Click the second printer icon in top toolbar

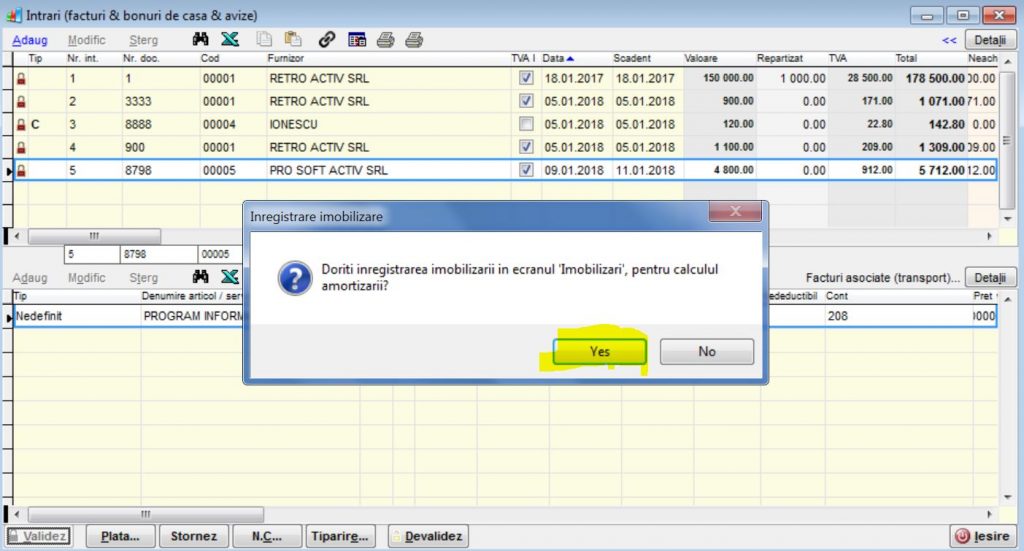pyautogui.click(x=414, y=40)
